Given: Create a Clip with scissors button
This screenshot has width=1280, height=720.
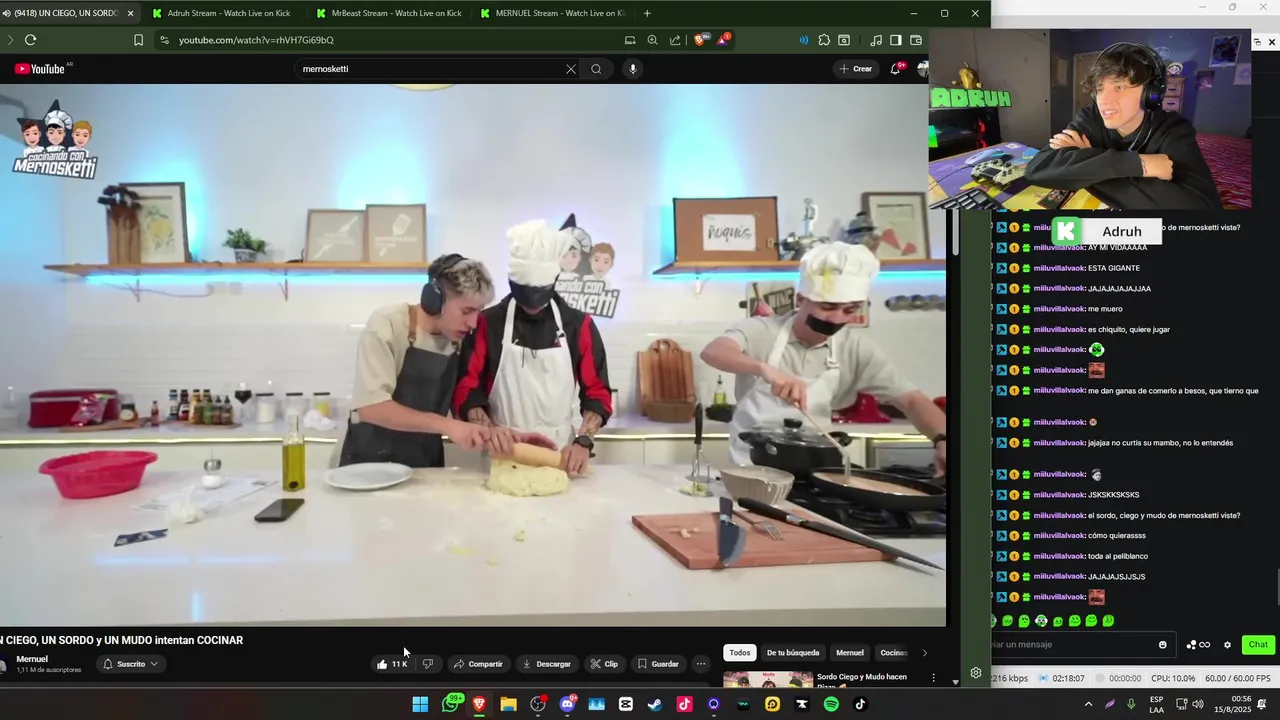Looking at the screenshot, I should (x=604, y=664).
